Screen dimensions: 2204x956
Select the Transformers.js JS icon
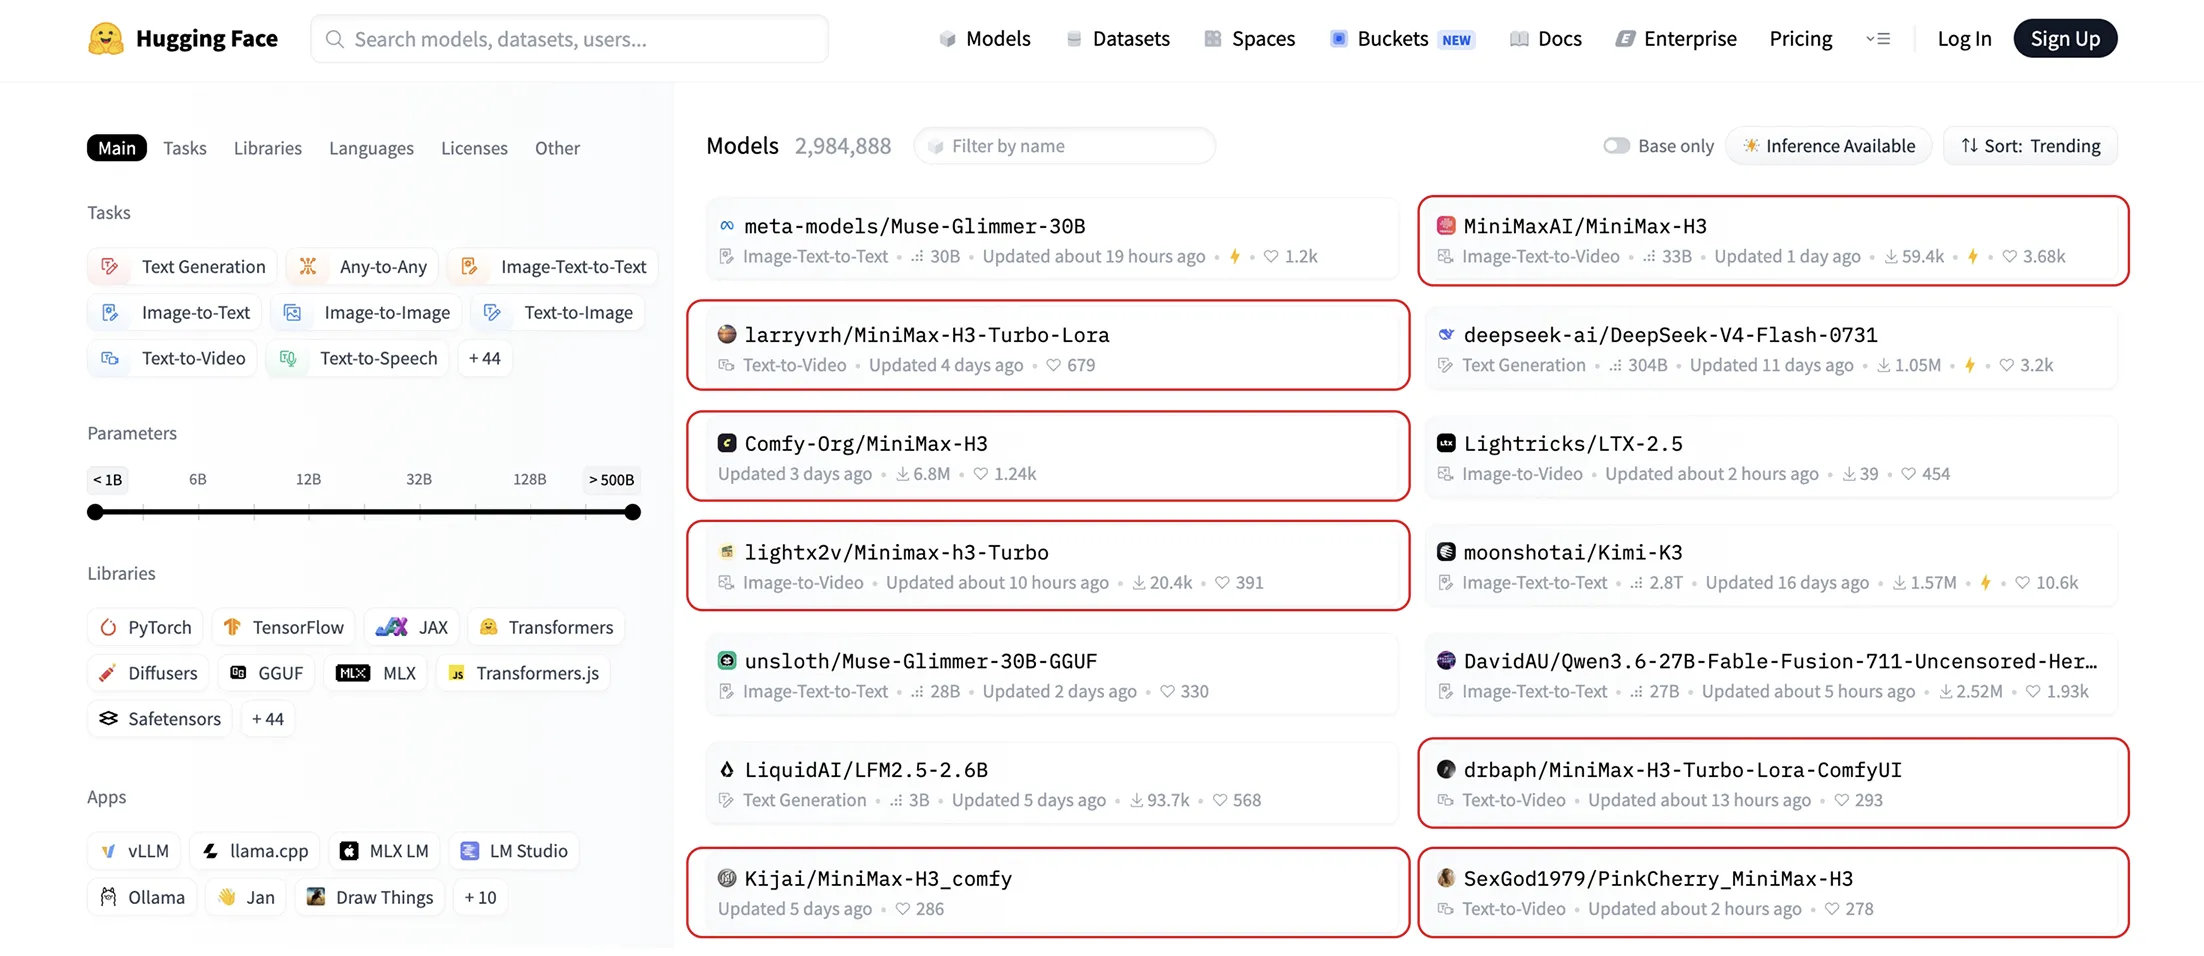(456, 673)
